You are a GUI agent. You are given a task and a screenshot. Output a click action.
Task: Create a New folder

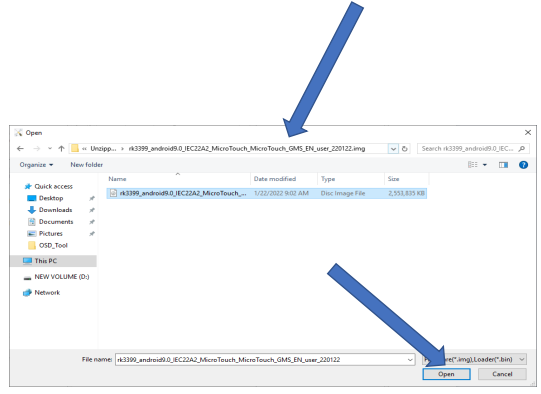point(87,165)
